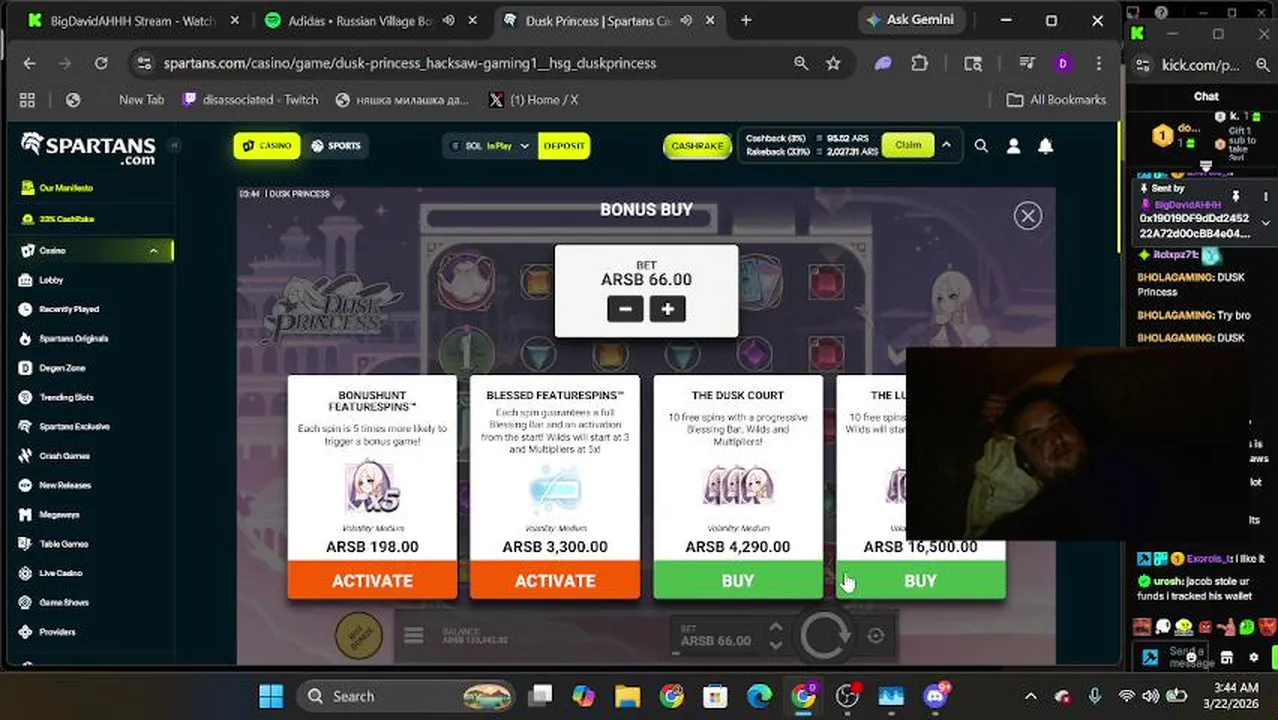Open the Chrome profile avatar D
Image resolution: width=1278 pixels, height=720 pixels.
tap(1062, 63)
